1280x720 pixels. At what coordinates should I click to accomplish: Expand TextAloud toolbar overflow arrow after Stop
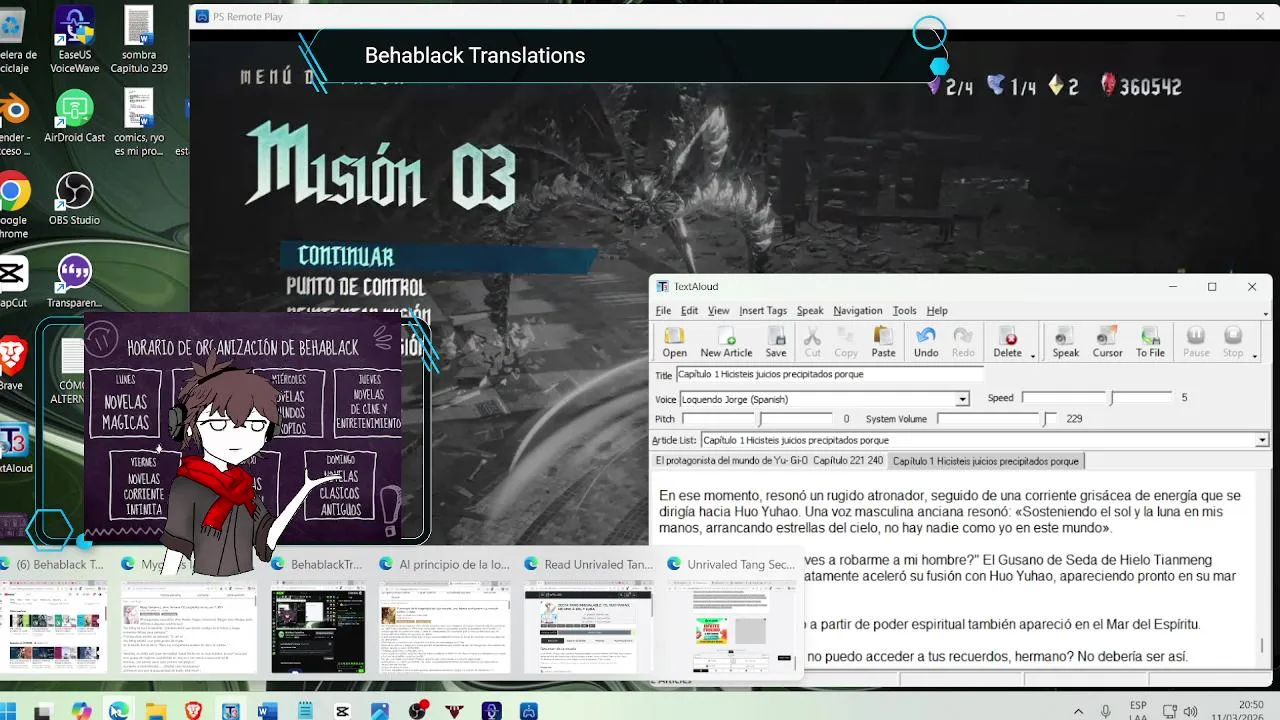(1255, 355)
